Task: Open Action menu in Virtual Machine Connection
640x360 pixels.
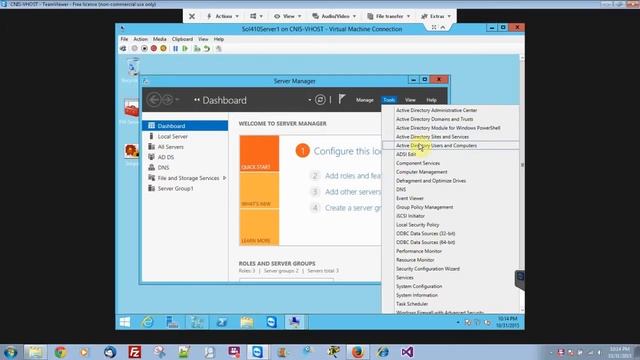Action: click(x=140, y=39)
